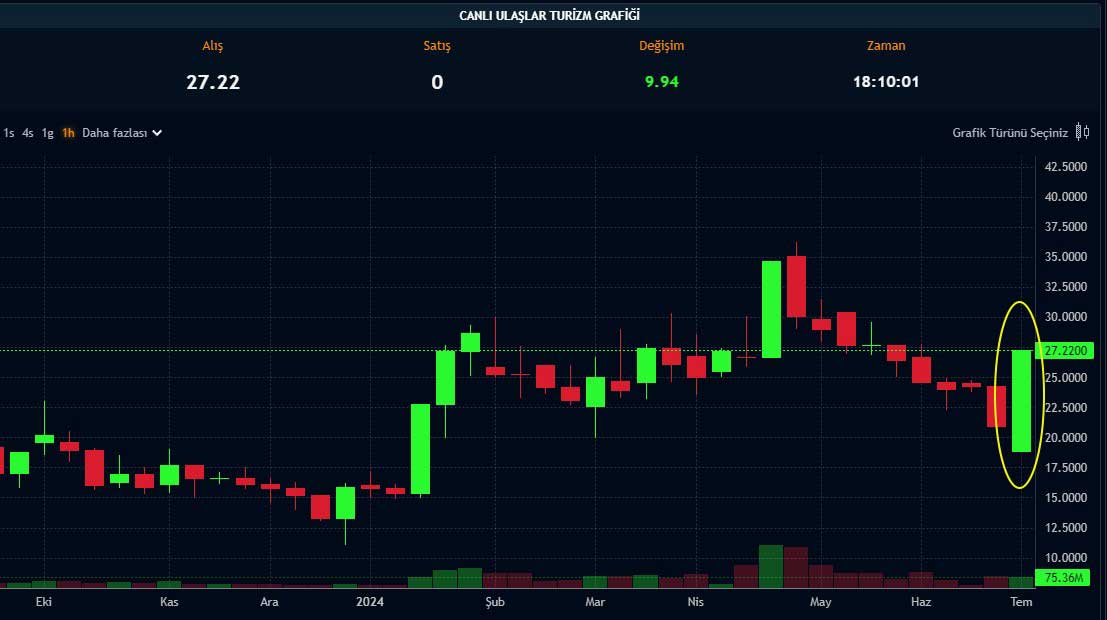Click the Değişim label
The width and height of the screenshot is (1107, 620).
(662, 45)
